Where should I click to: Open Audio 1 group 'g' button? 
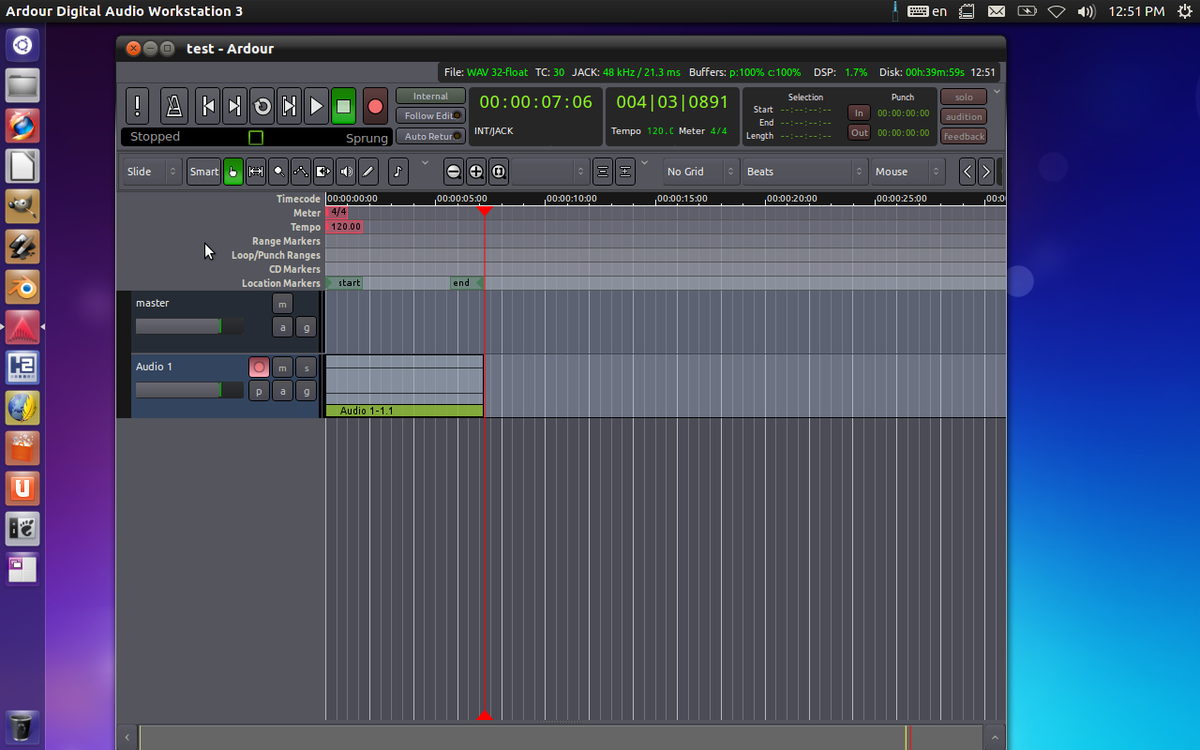[307, 391]
